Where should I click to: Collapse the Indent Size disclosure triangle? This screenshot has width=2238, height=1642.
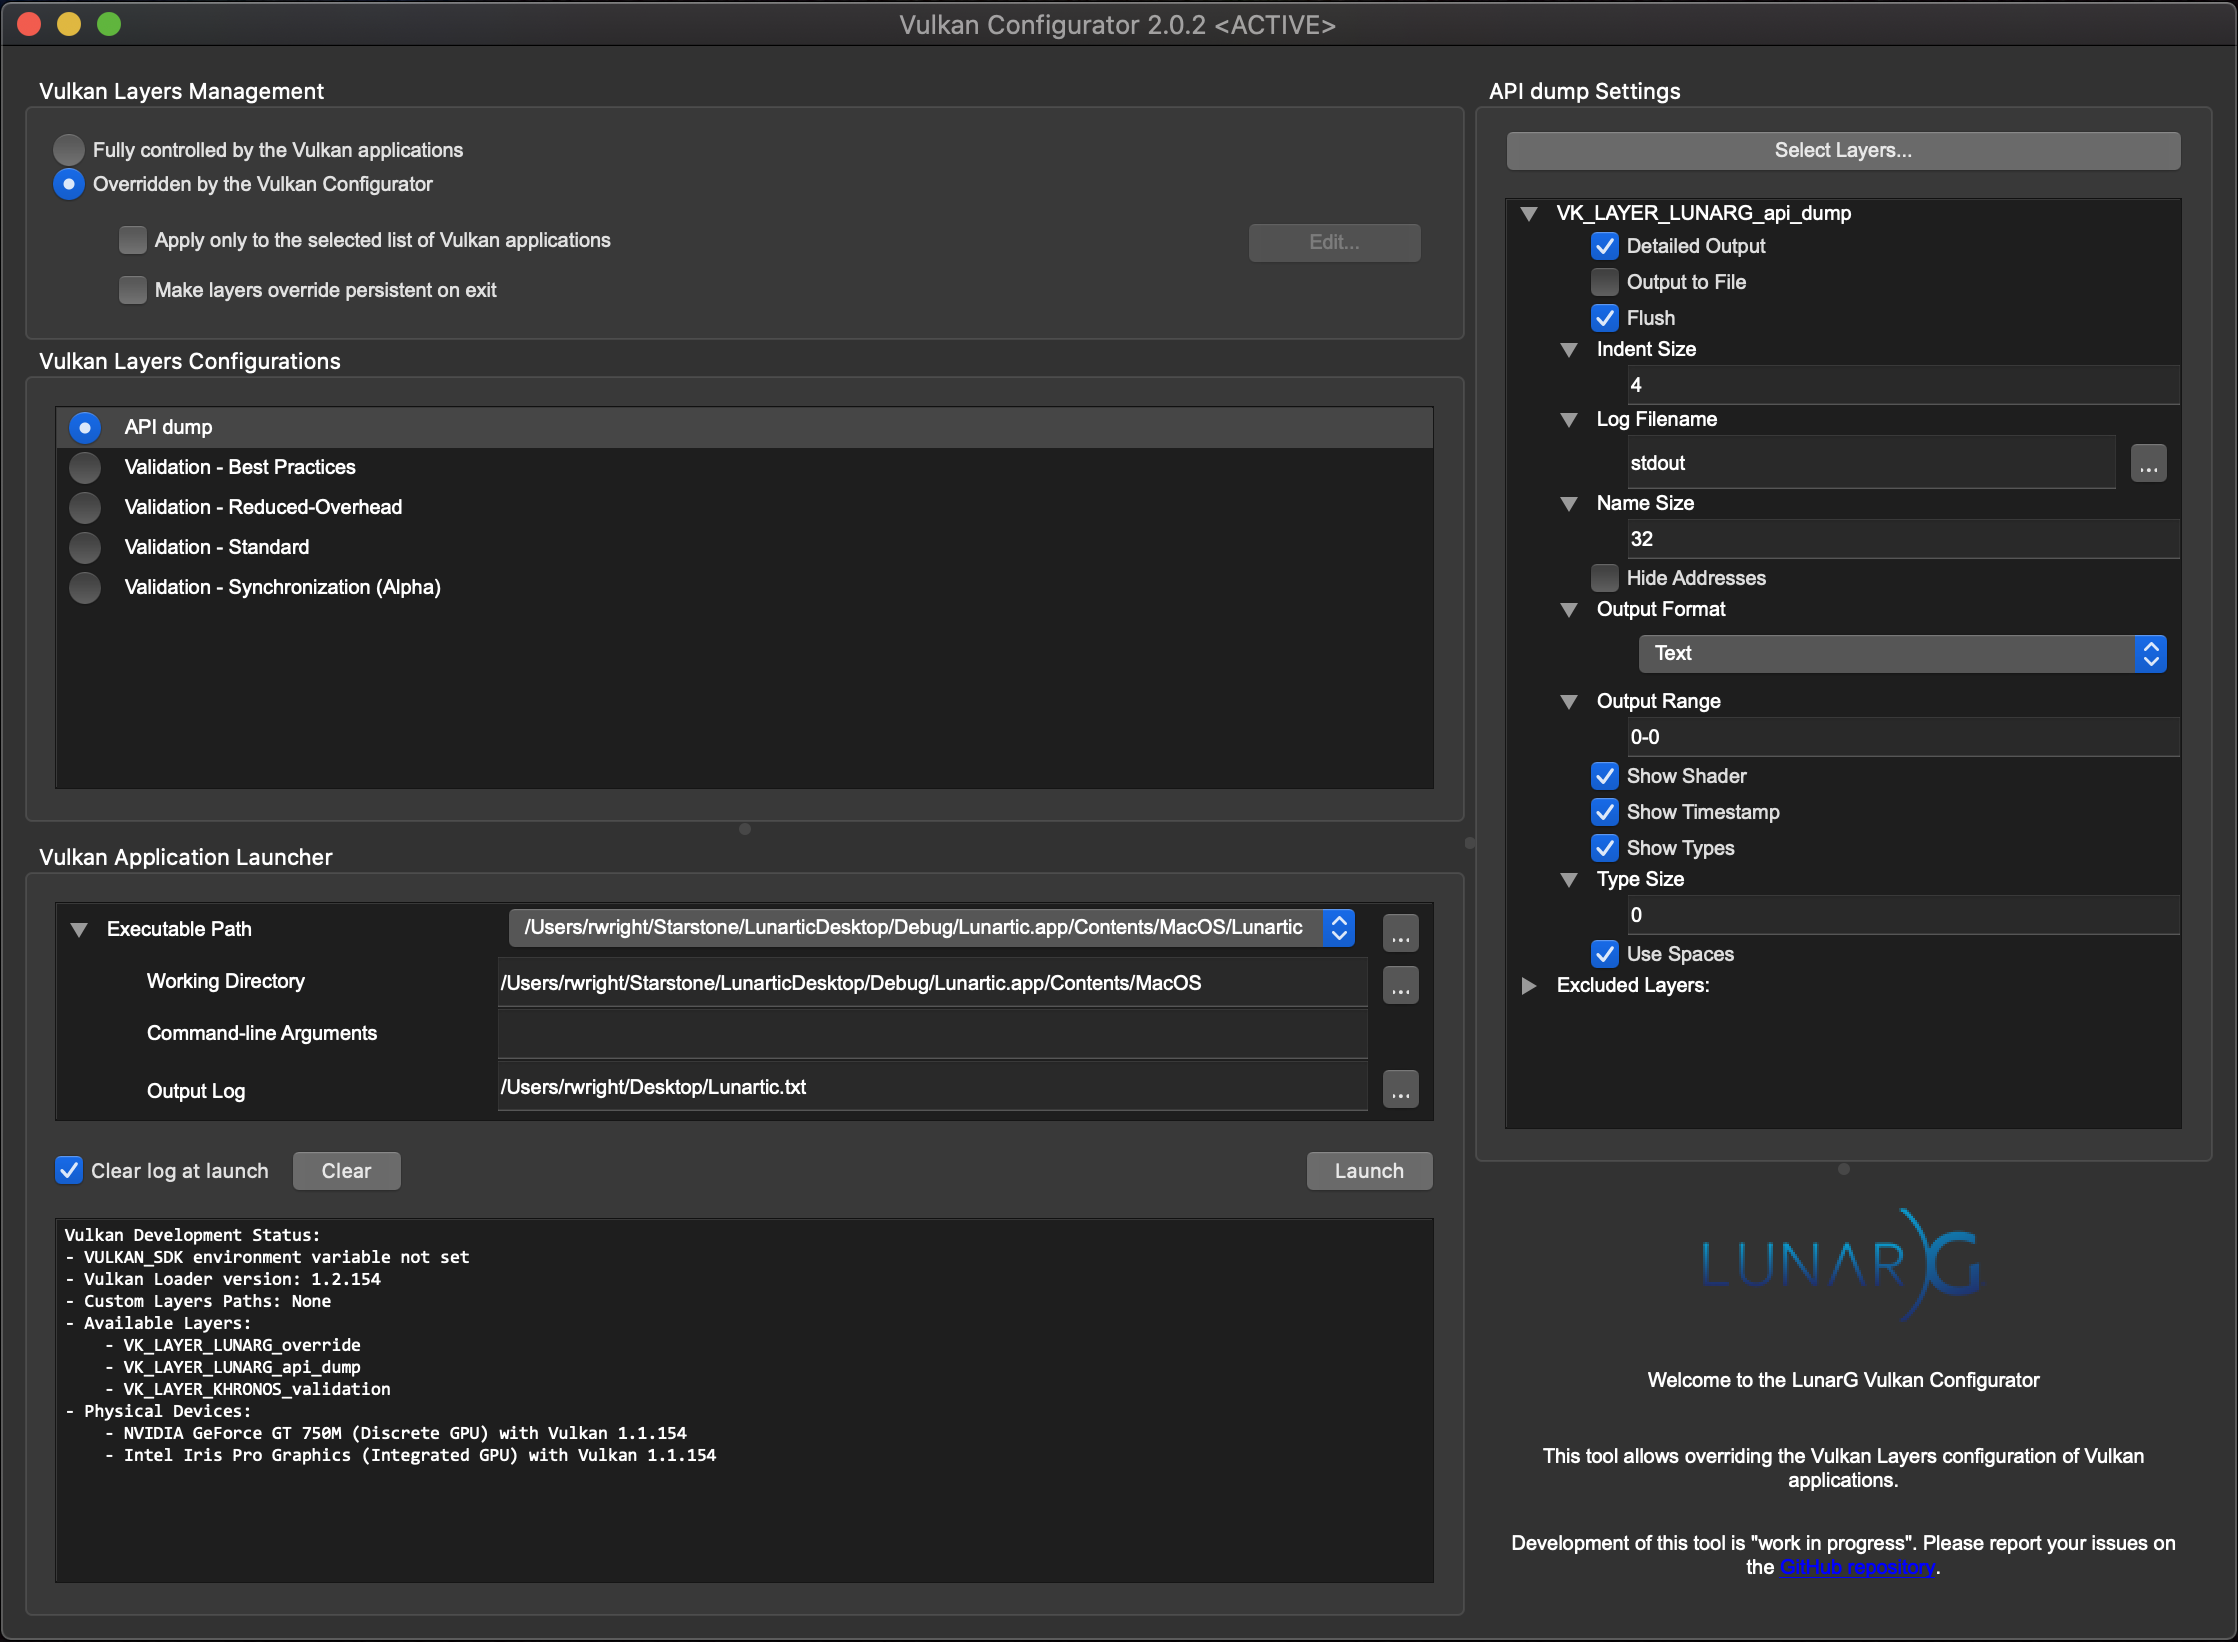click(1569, 350)
